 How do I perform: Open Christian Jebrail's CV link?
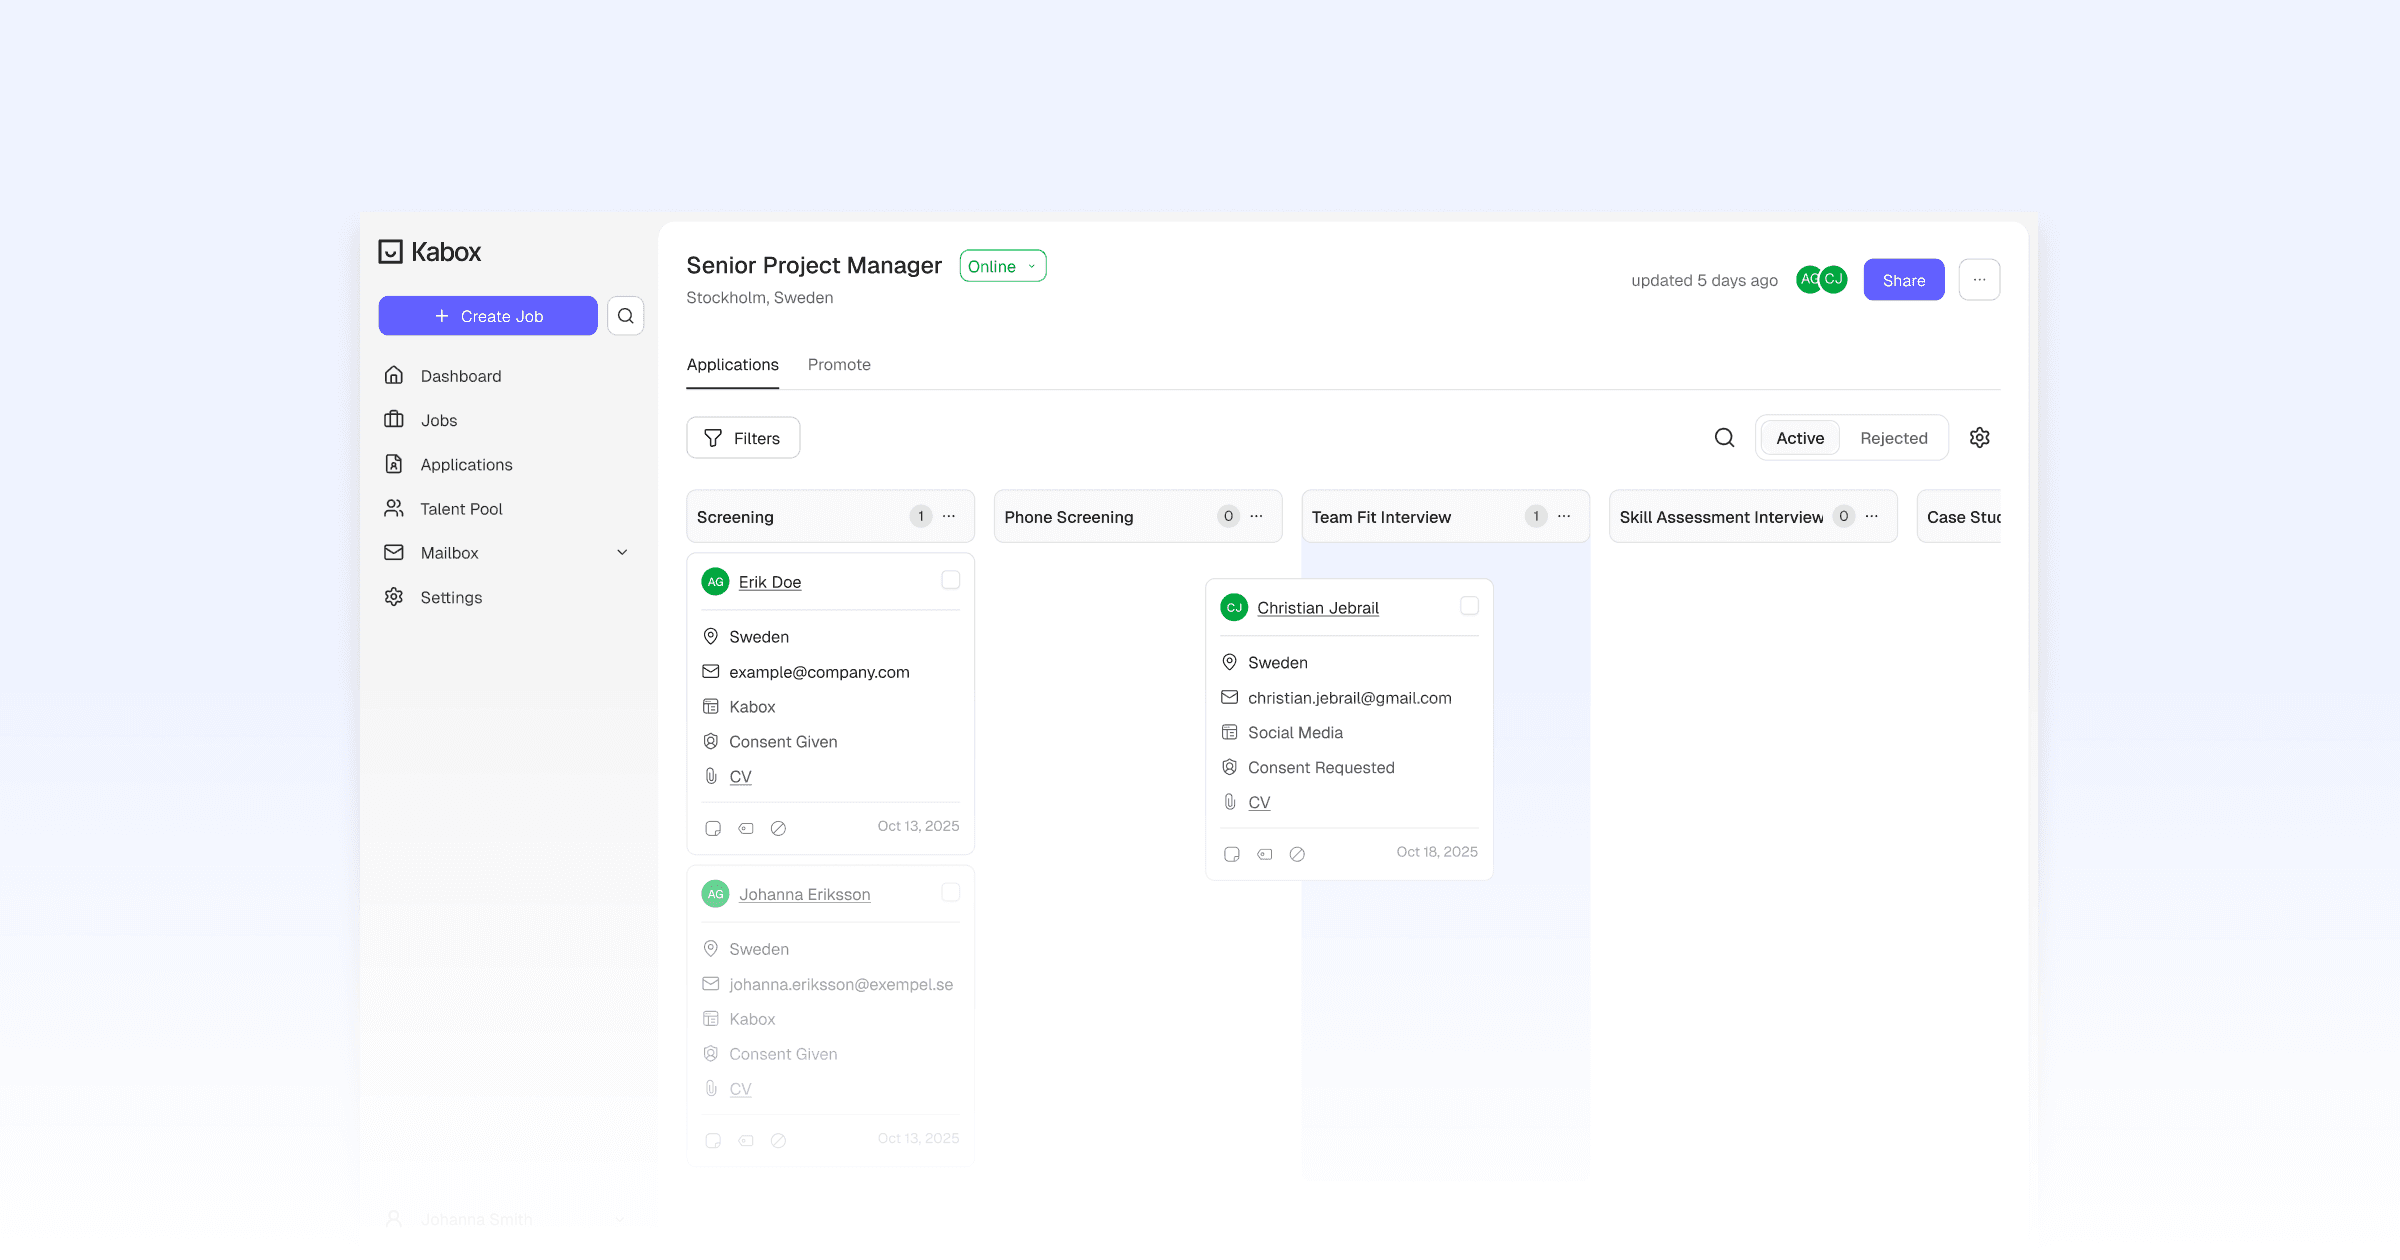point(1259,803)
